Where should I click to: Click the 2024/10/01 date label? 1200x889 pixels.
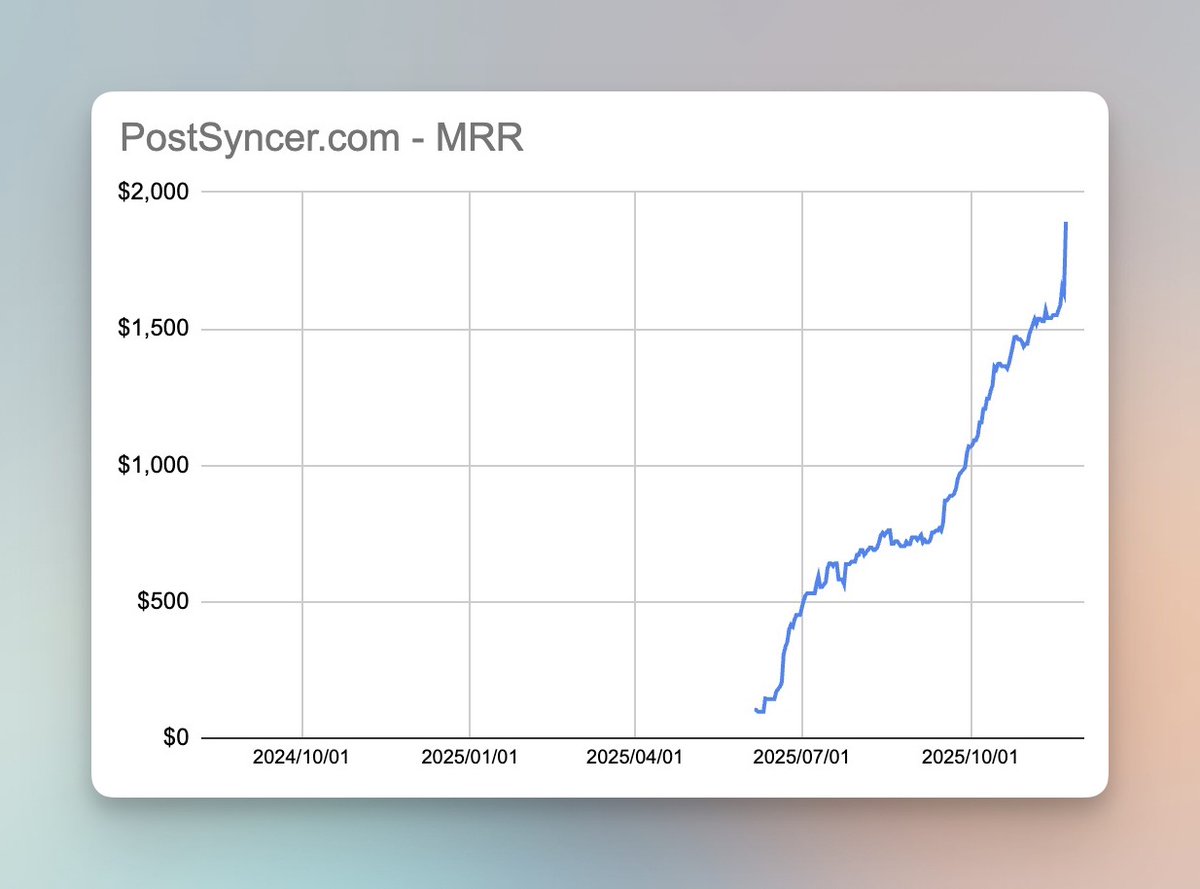[x=302, y=758]
